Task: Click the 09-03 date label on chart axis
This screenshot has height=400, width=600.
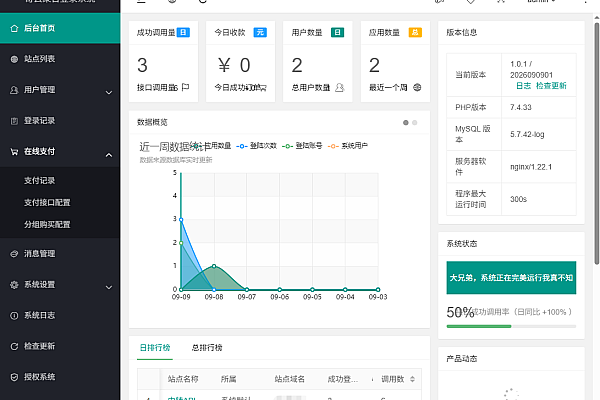Action: 378,297
